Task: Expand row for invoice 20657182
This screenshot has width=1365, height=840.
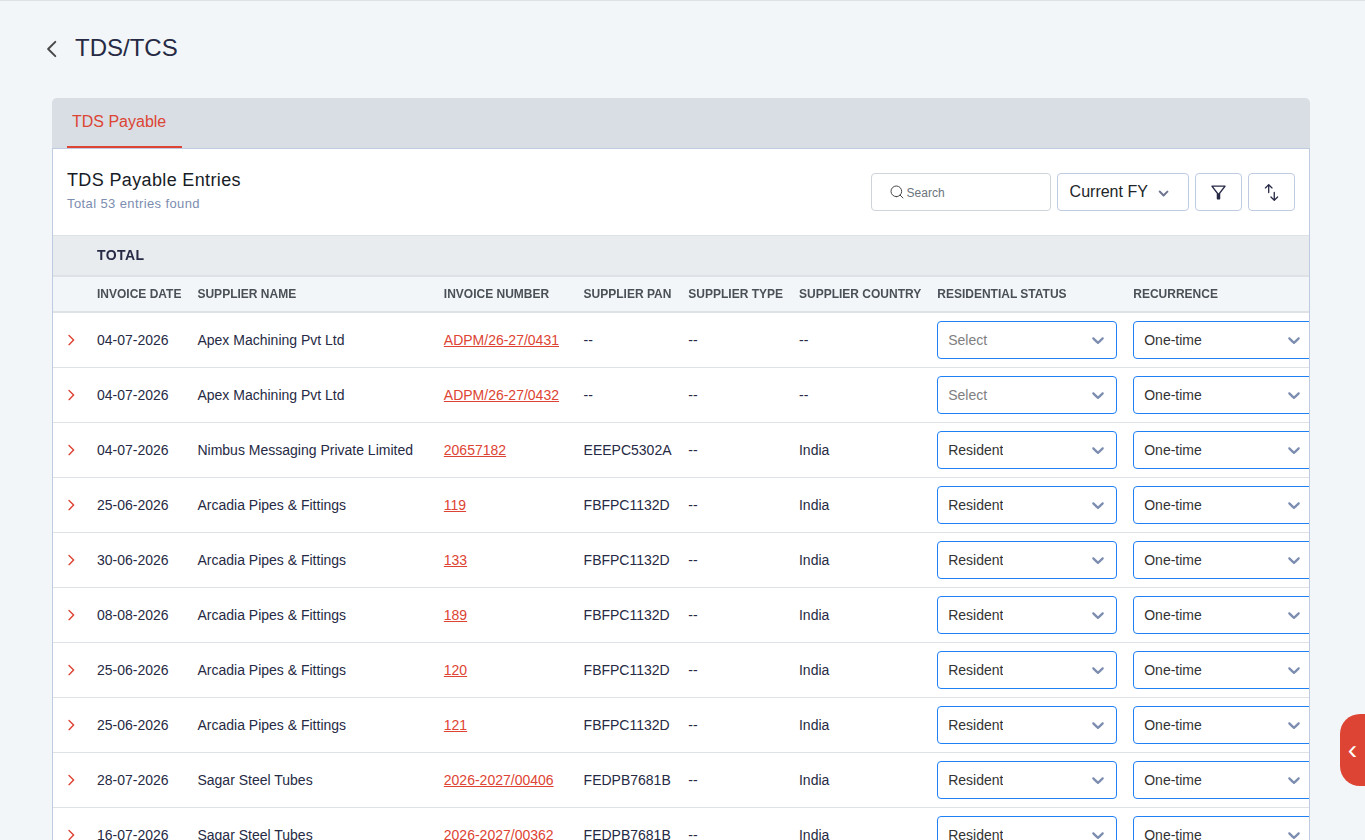Action: [x=71, y=450]
